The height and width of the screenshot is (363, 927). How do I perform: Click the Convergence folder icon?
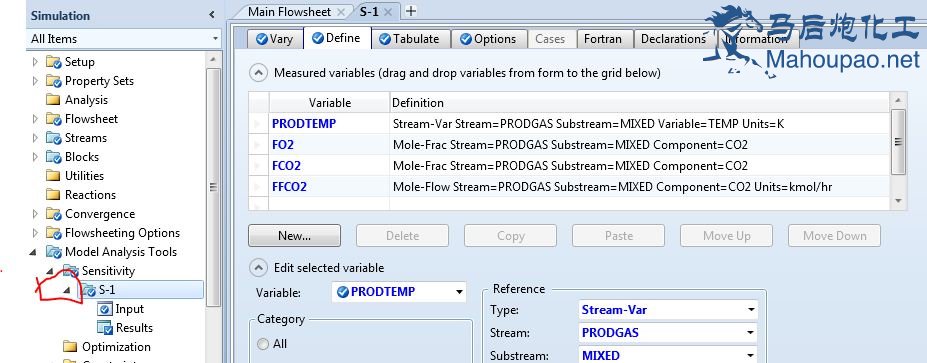point(54,214)
